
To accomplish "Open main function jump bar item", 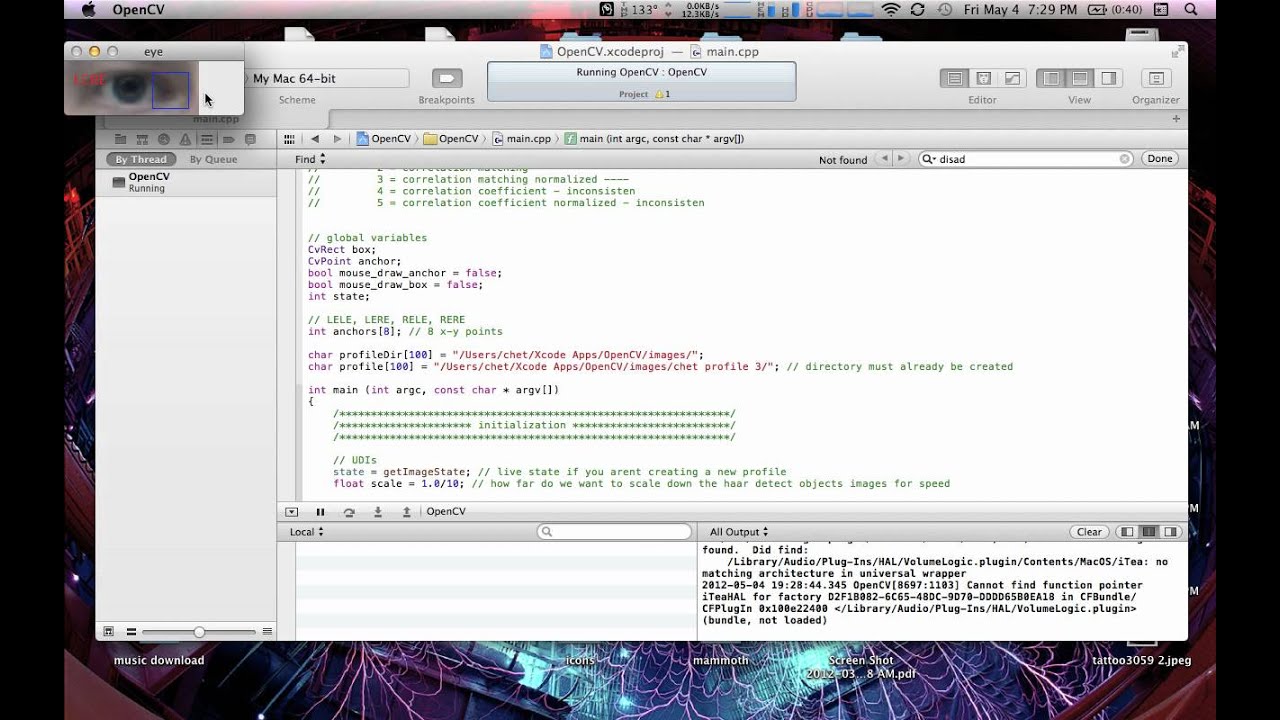I will point(654,139).
